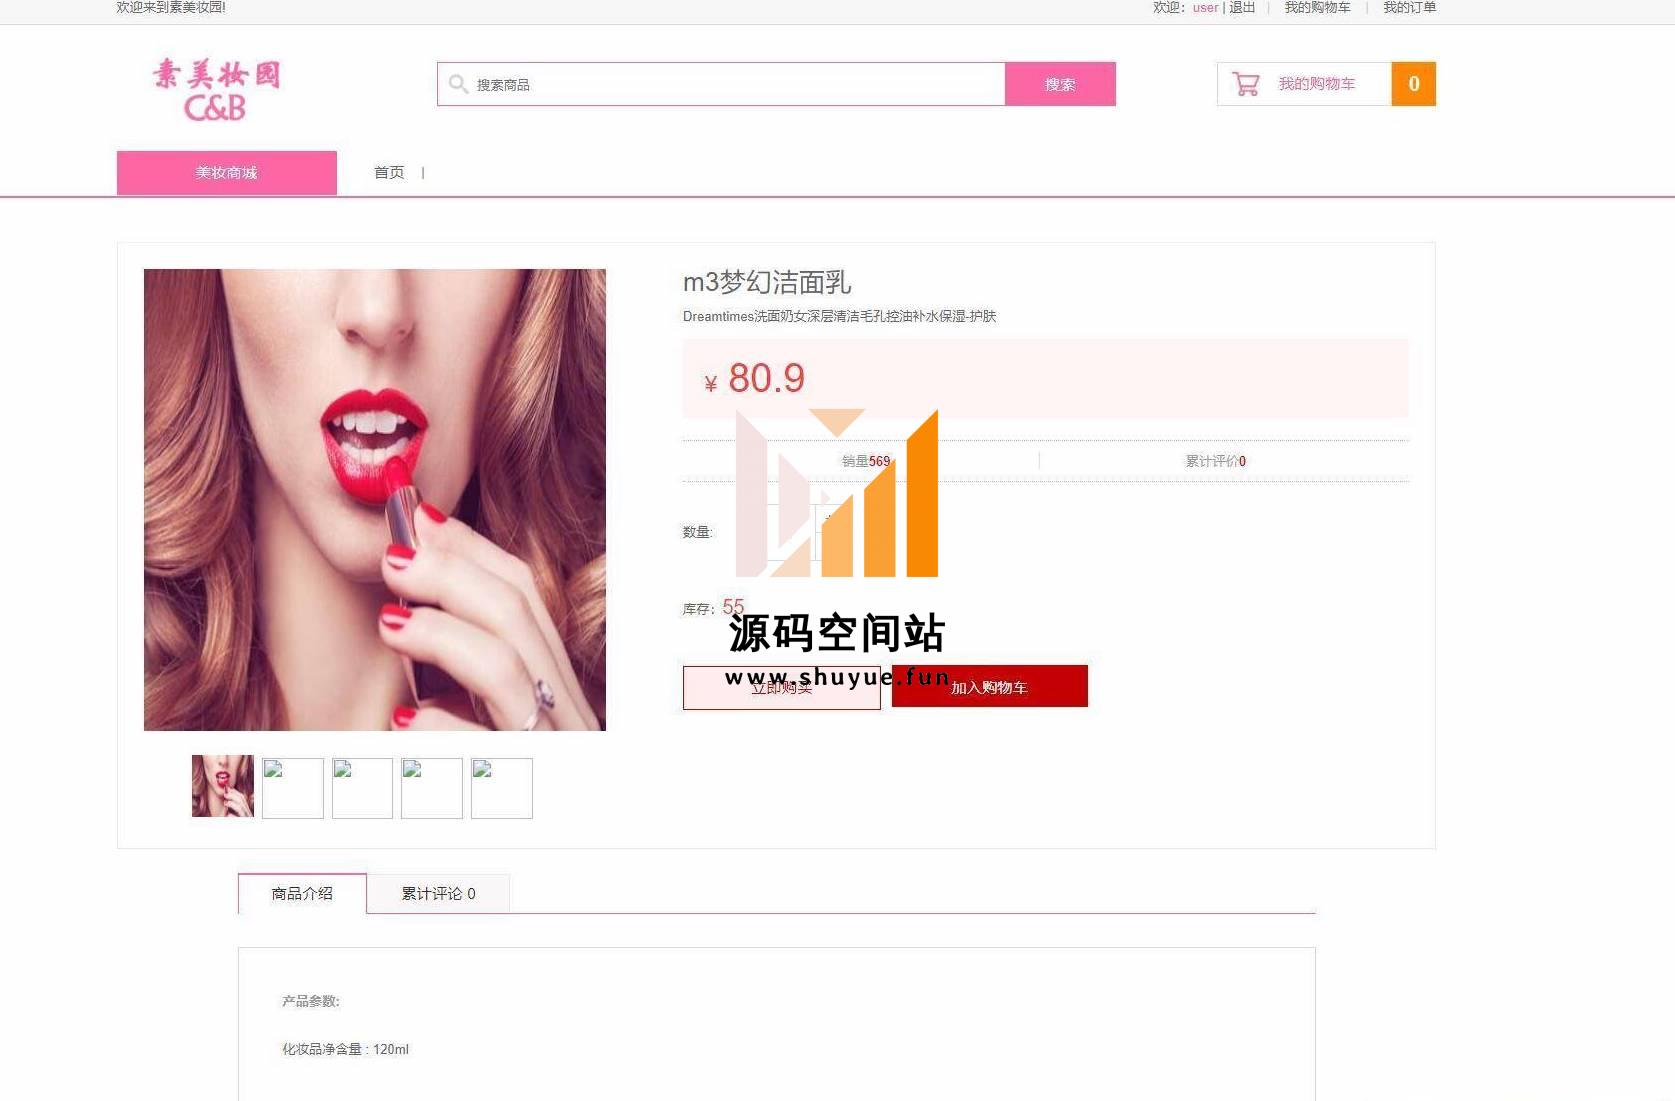Open 我的订单 link in top bar

point(1409,8)
